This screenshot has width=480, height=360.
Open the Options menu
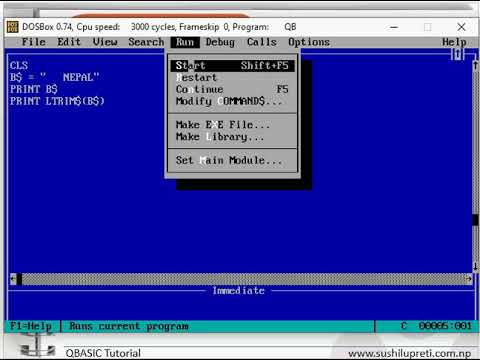coord(309,42)
